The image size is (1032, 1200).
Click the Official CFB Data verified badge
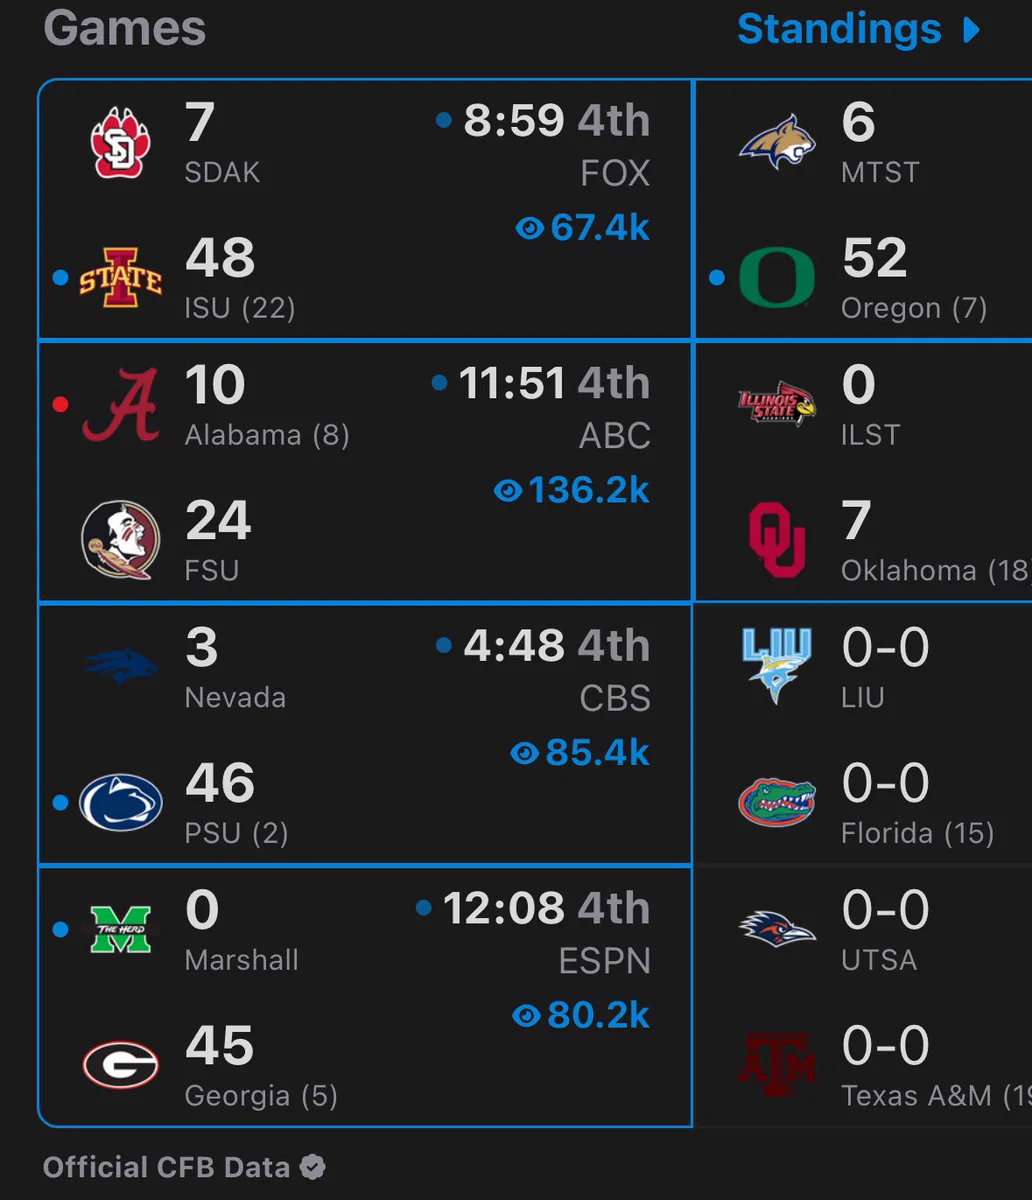(313, 1166)
